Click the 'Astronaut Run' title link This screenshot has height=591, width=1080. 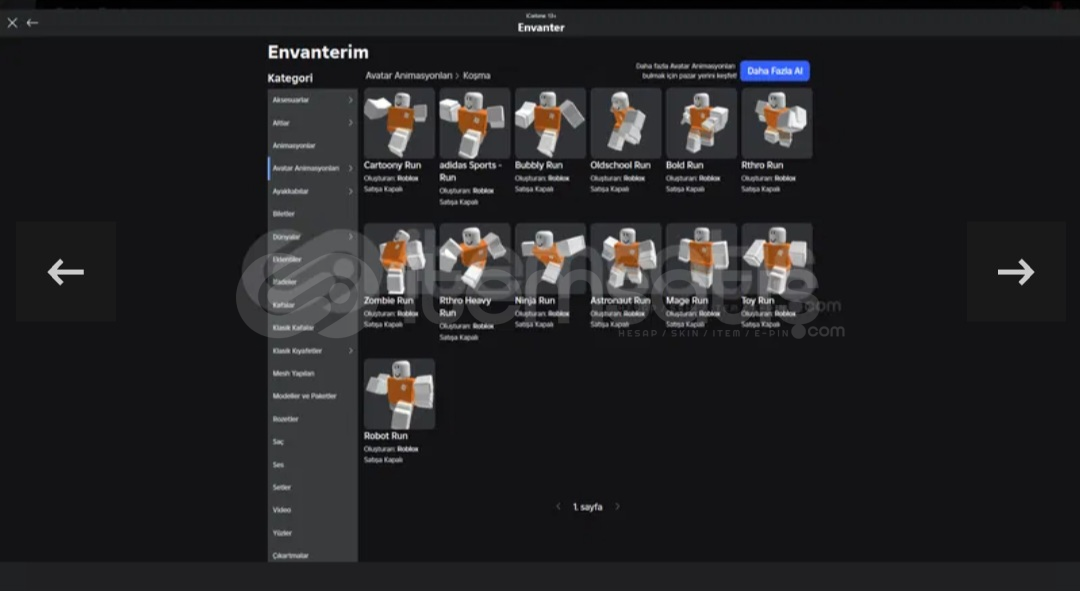pos(620,301)
